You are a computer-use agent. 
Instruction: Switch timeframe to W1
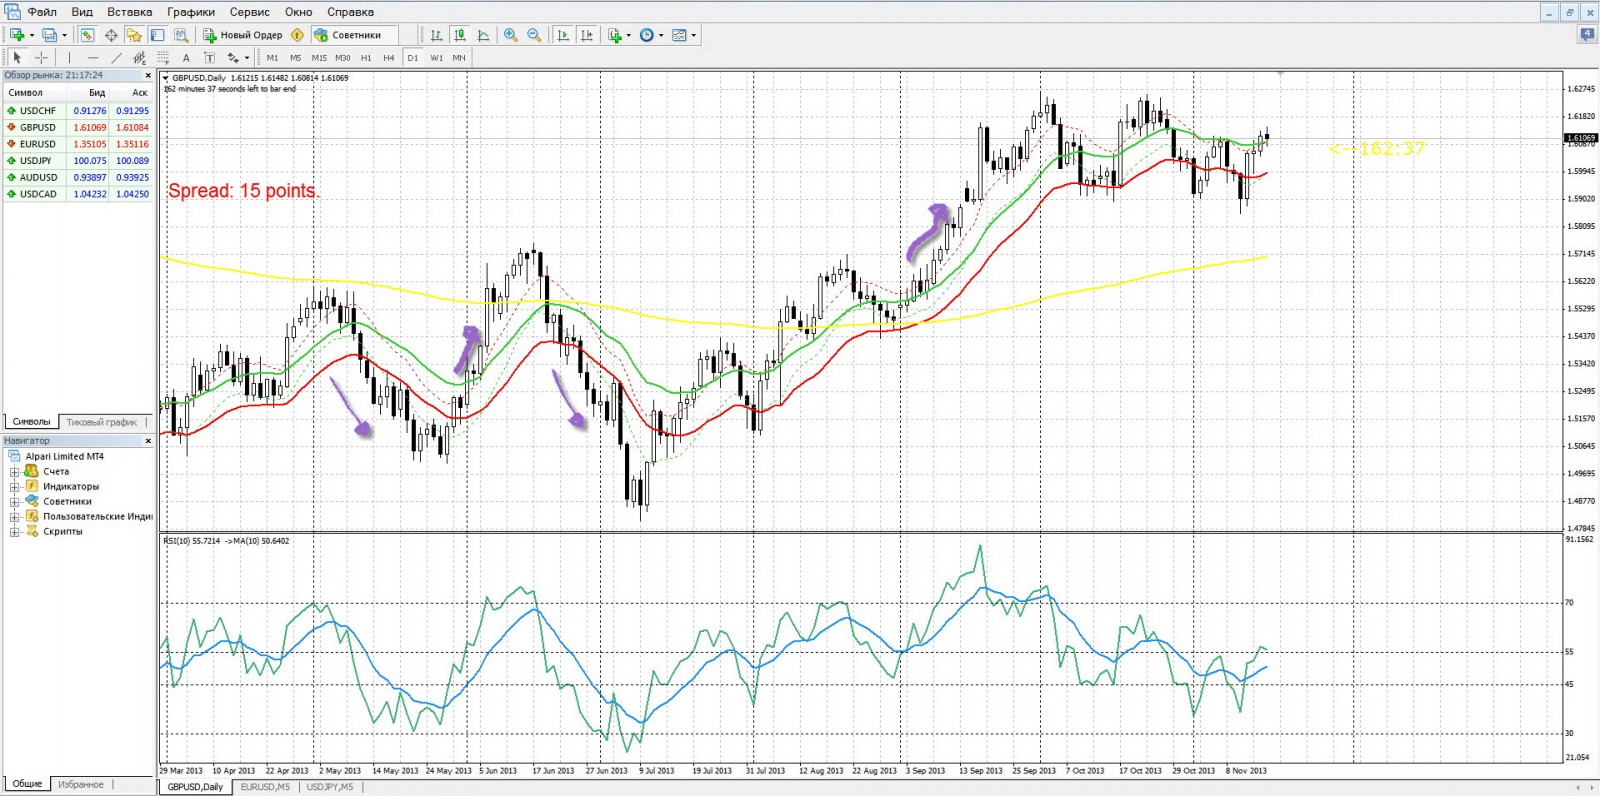[436, 58]
